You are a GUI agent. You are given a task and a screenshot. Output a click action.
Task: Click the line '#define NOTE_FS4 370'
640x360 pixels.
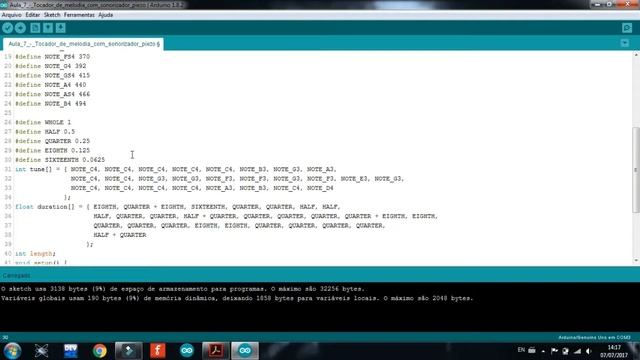[x=52, y=57]
